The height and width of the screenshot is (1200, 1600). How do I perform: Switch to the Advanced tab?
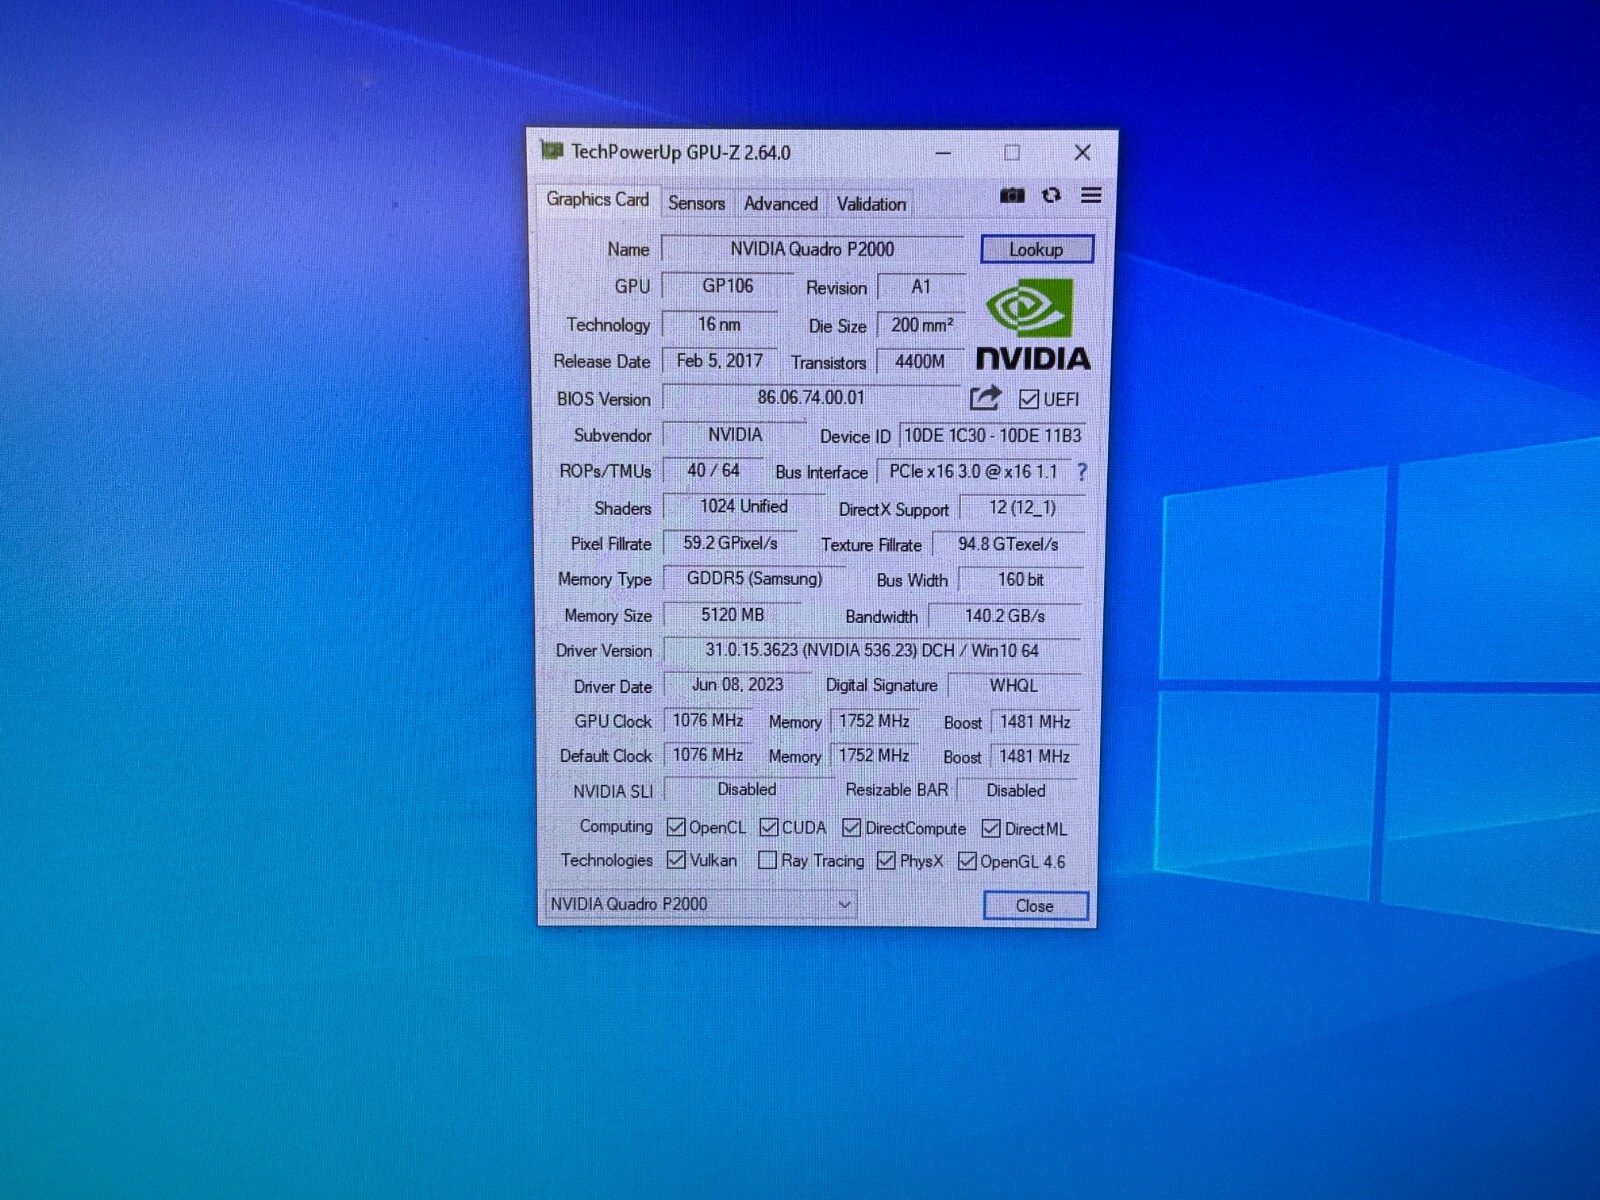781,203
